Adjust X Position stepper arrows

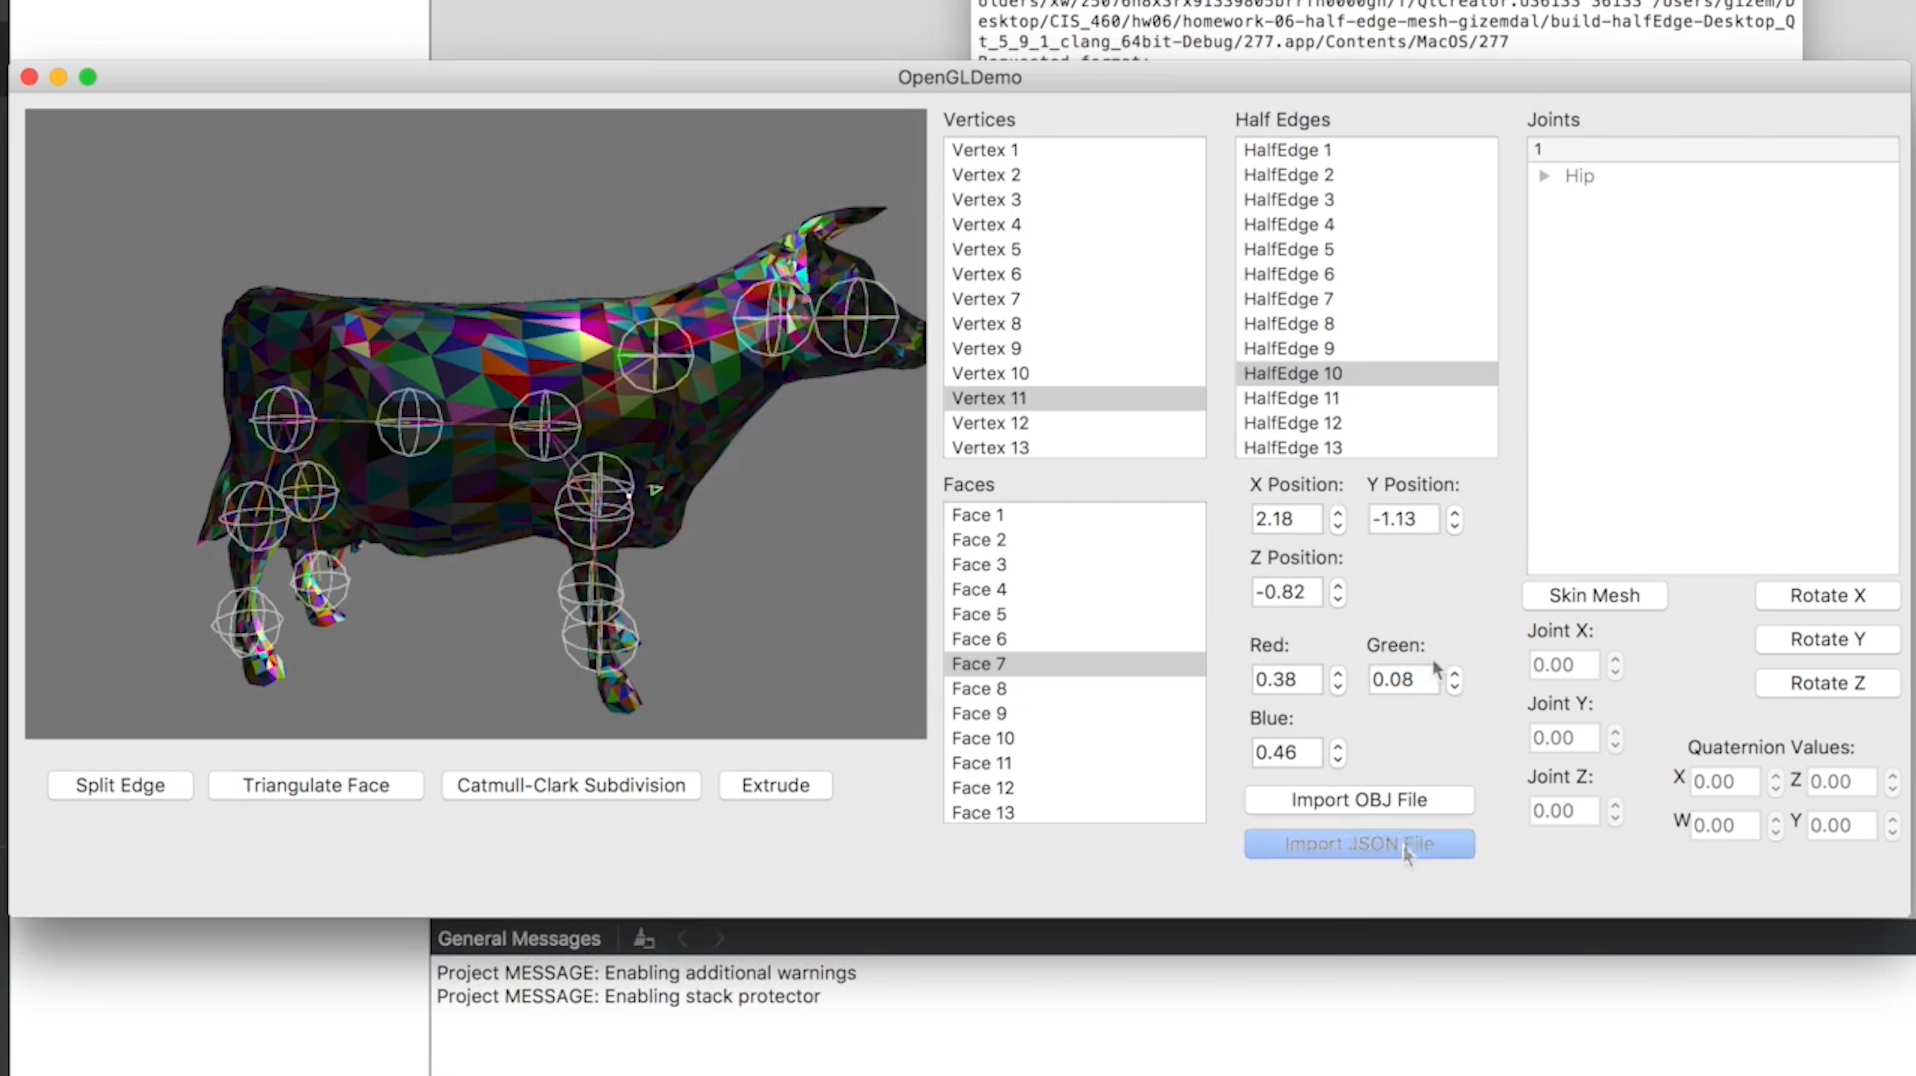pyautogui.click(x=1337, y=519)
